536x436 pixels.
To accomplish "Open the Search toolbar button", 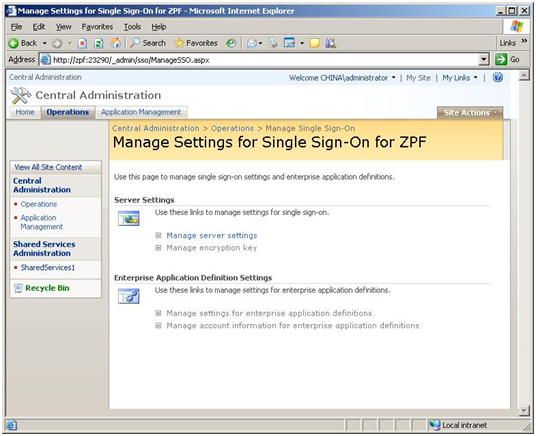I will coord(148,43).
